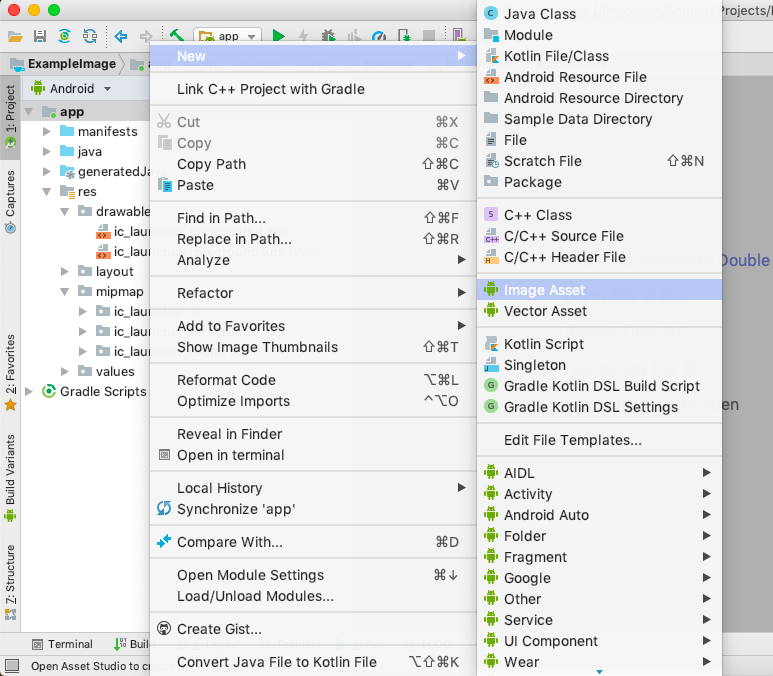Screen dimensions: 773x676
Task: Open the Fragment submenu
Action: pos(599,557)
